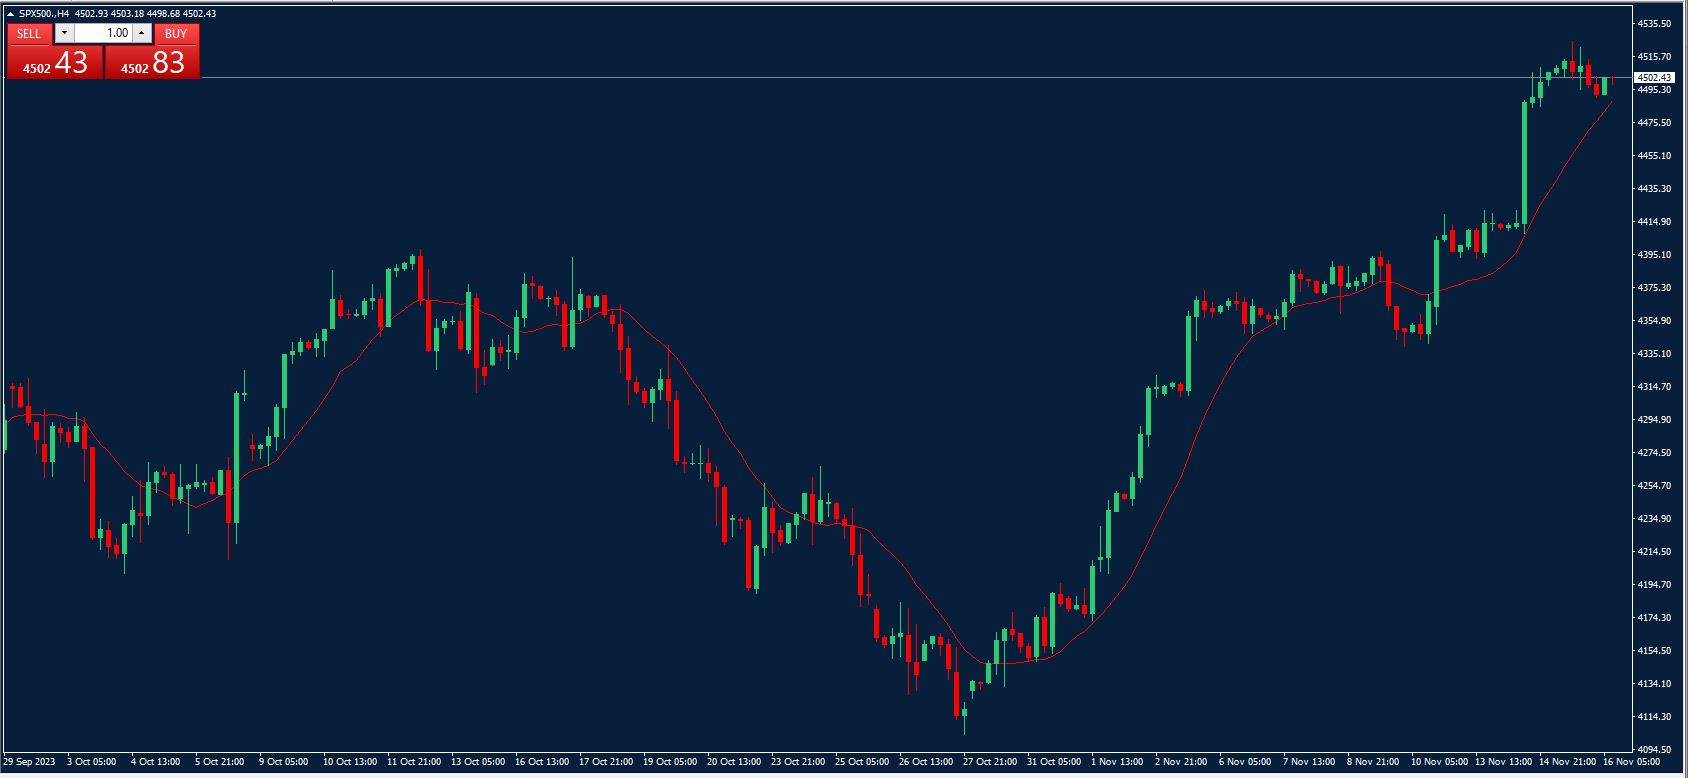Select the 19 Oct 05:00 time label

(670, 762)
